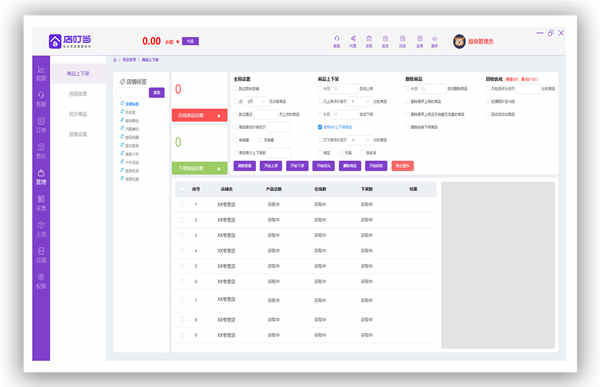Select the 商品上下架 tab in the left submenu
Image resolution: width=600 pixels, height=387 pixels.
[x=78, y=73]
